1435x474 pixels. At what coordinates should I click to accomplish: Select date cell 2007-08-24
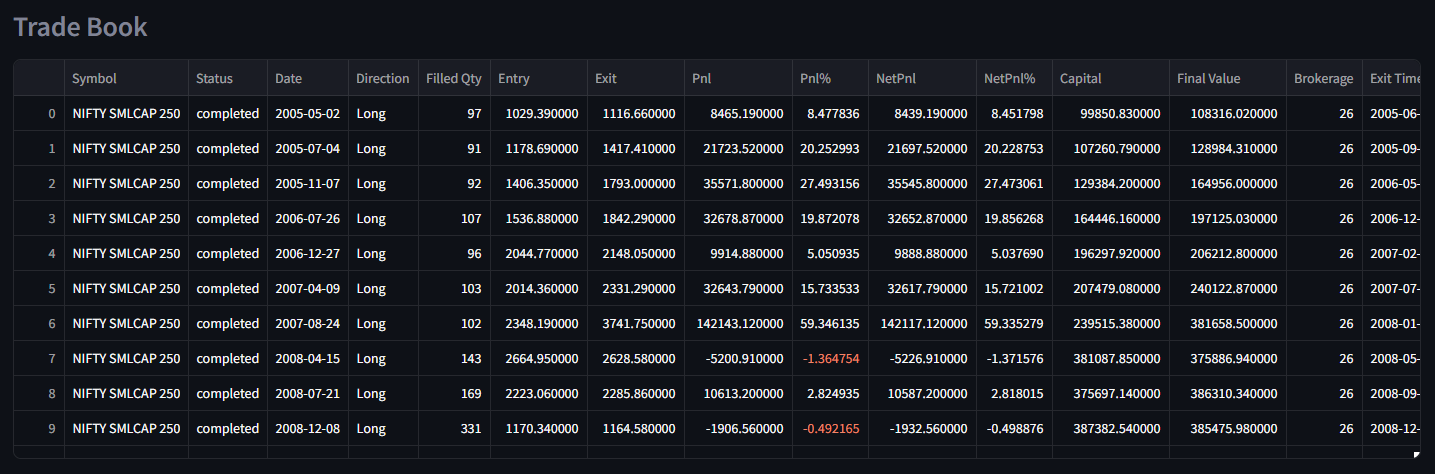pyautogui.click(x=308, y=324)
